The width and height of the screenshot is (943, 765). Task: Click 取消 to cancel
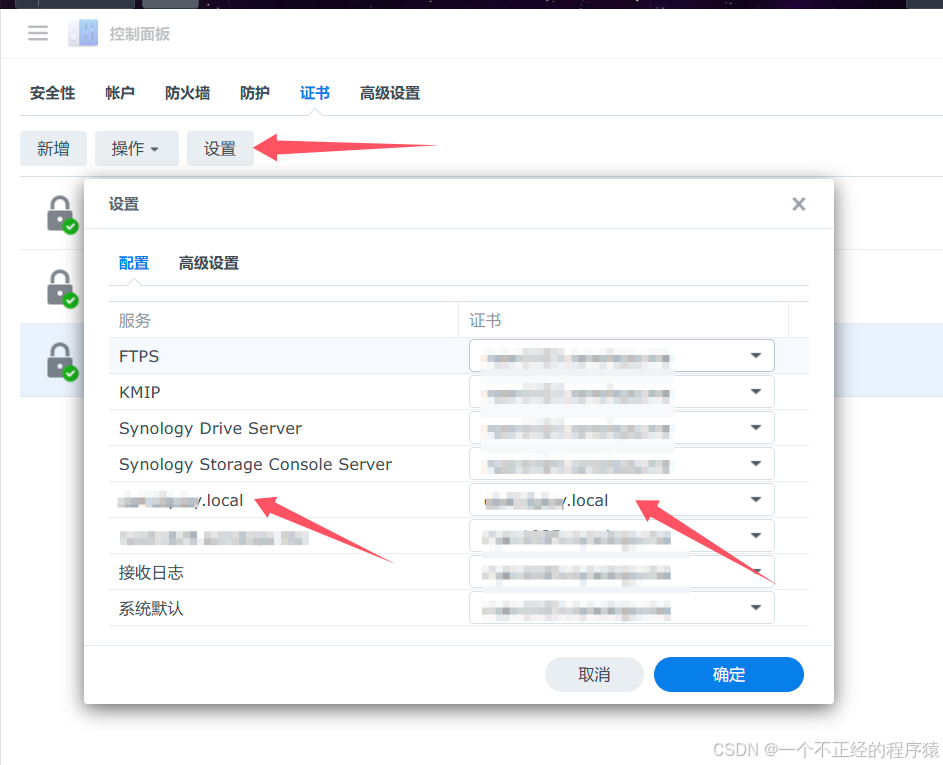point(594,674)
